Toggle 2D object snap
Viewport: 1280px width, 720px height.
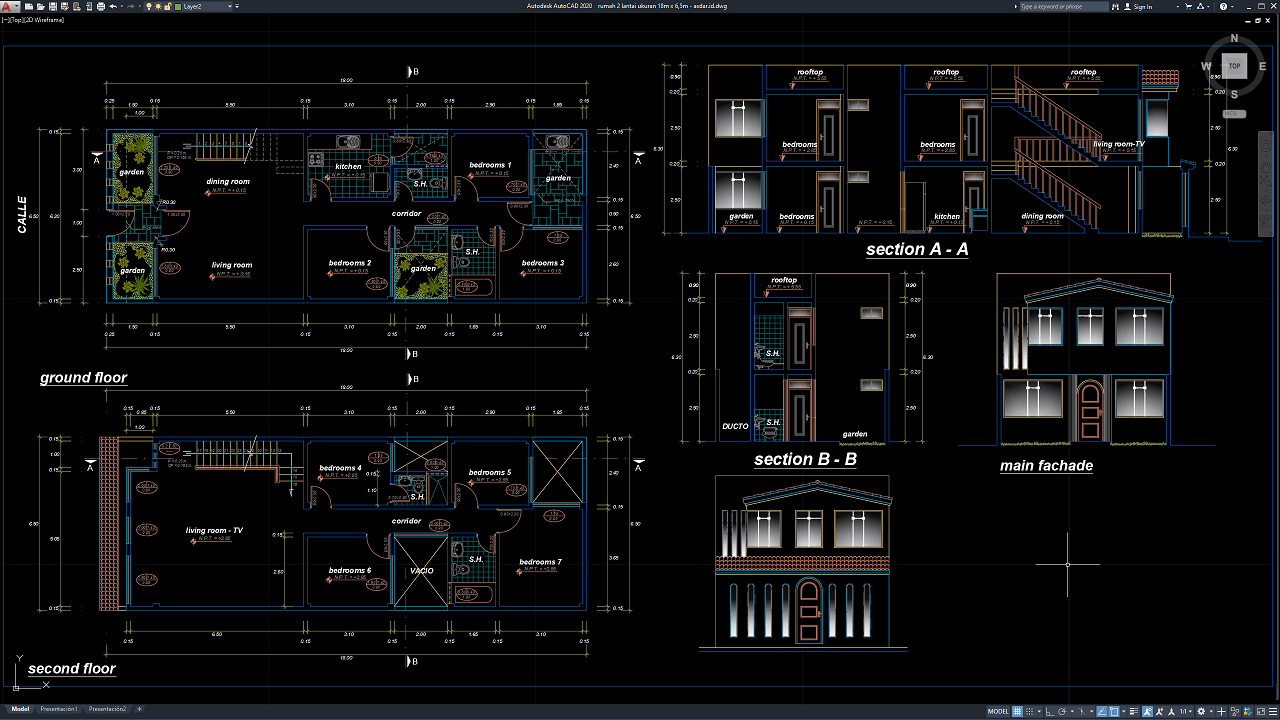(x=1114, y=711)
